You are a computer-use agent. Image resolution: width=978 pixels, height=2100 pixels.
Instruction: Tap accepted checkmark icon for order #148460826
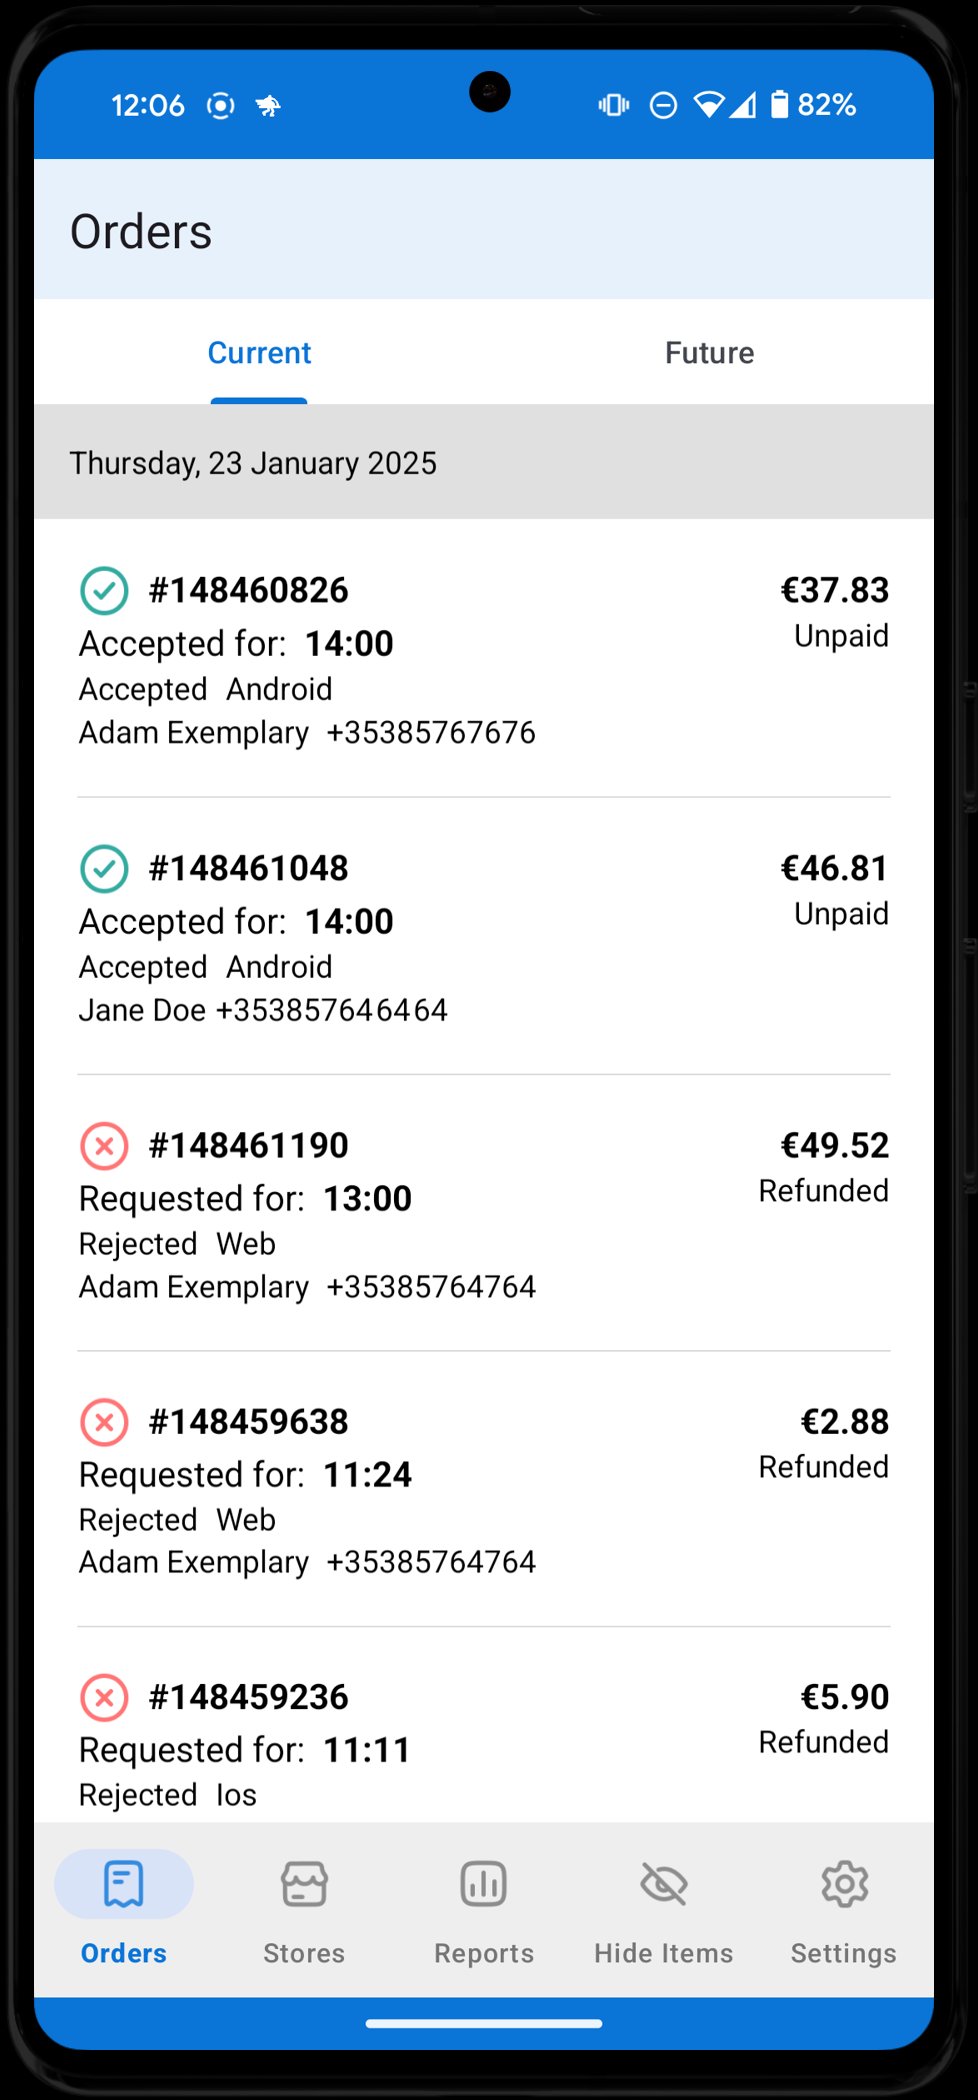104,590
